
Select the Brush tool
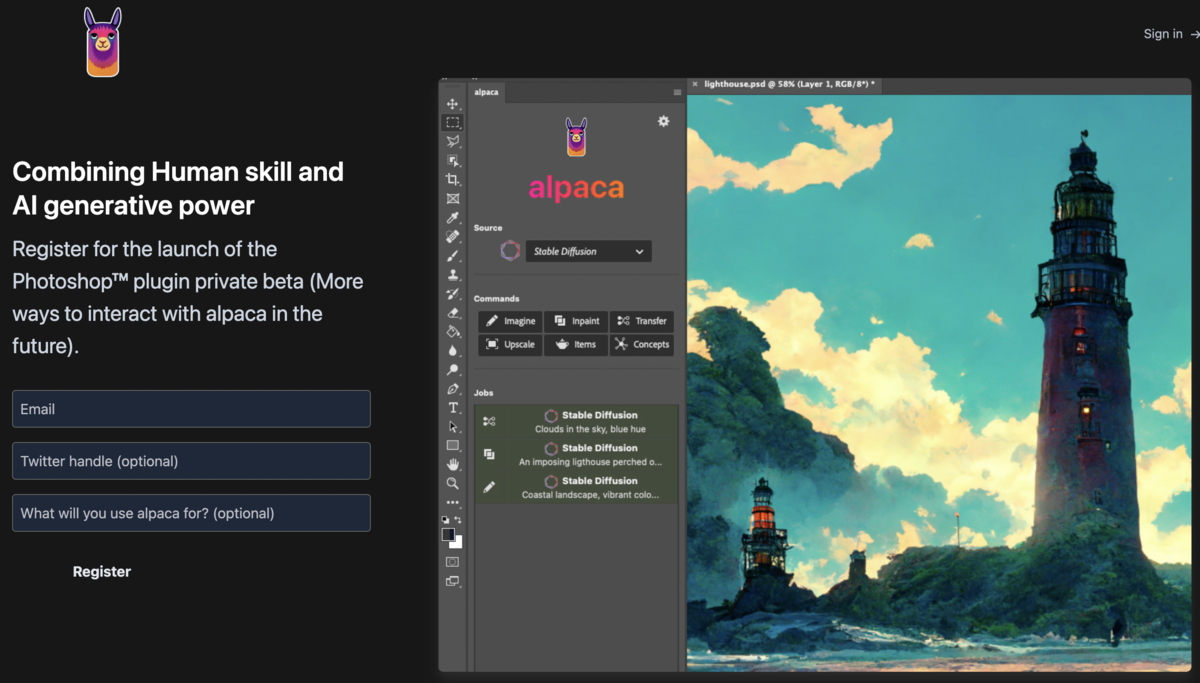click(x=452, y=255)
